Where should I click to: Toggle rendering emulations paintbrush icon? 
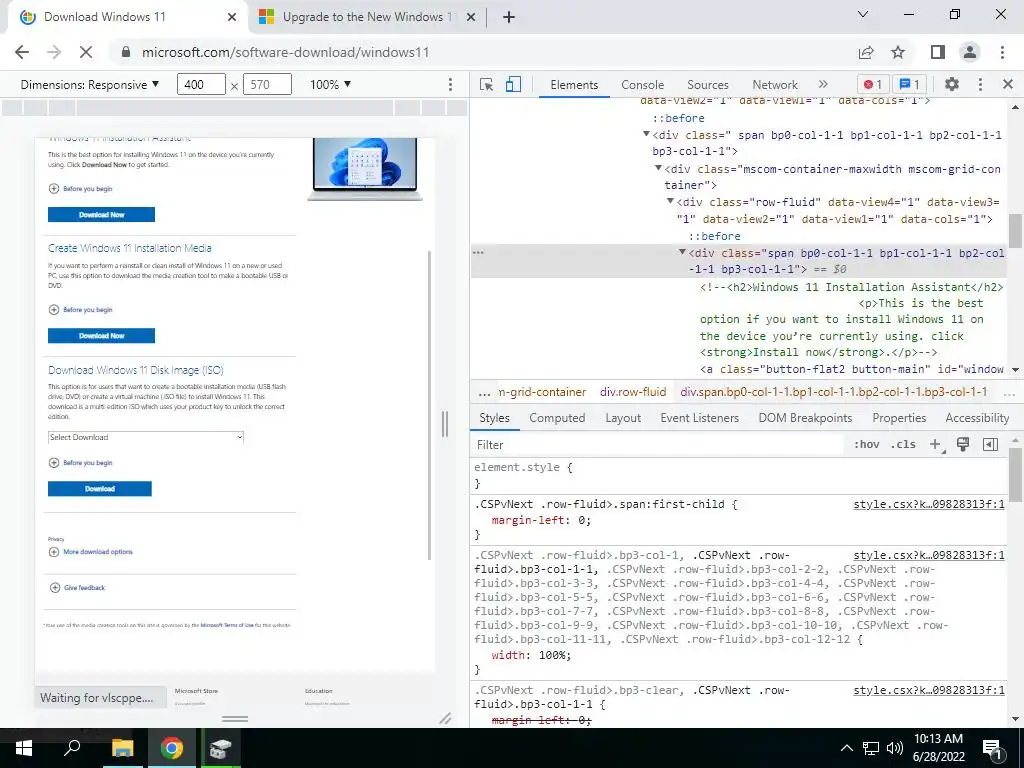point(963,445)
